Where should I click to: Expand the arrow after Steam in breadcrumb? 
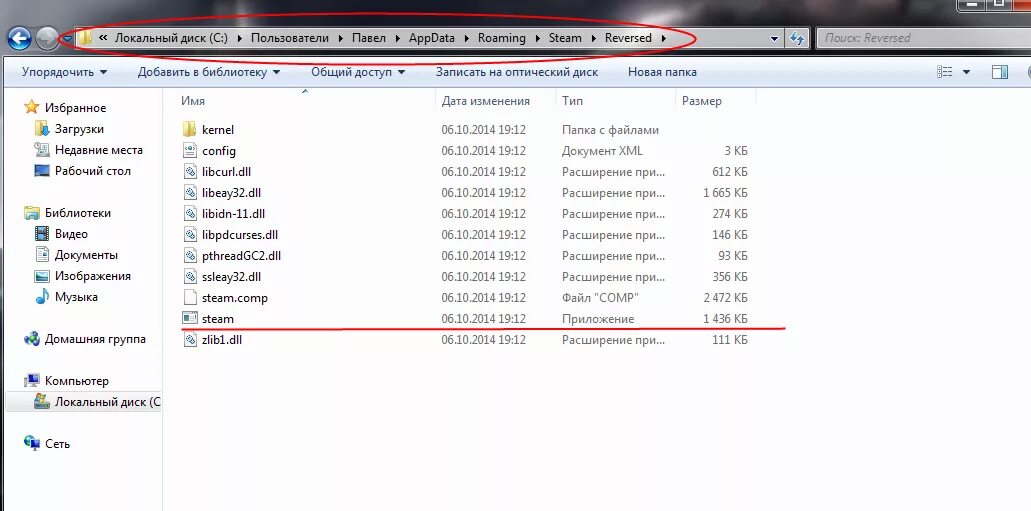tap(594, 38)
